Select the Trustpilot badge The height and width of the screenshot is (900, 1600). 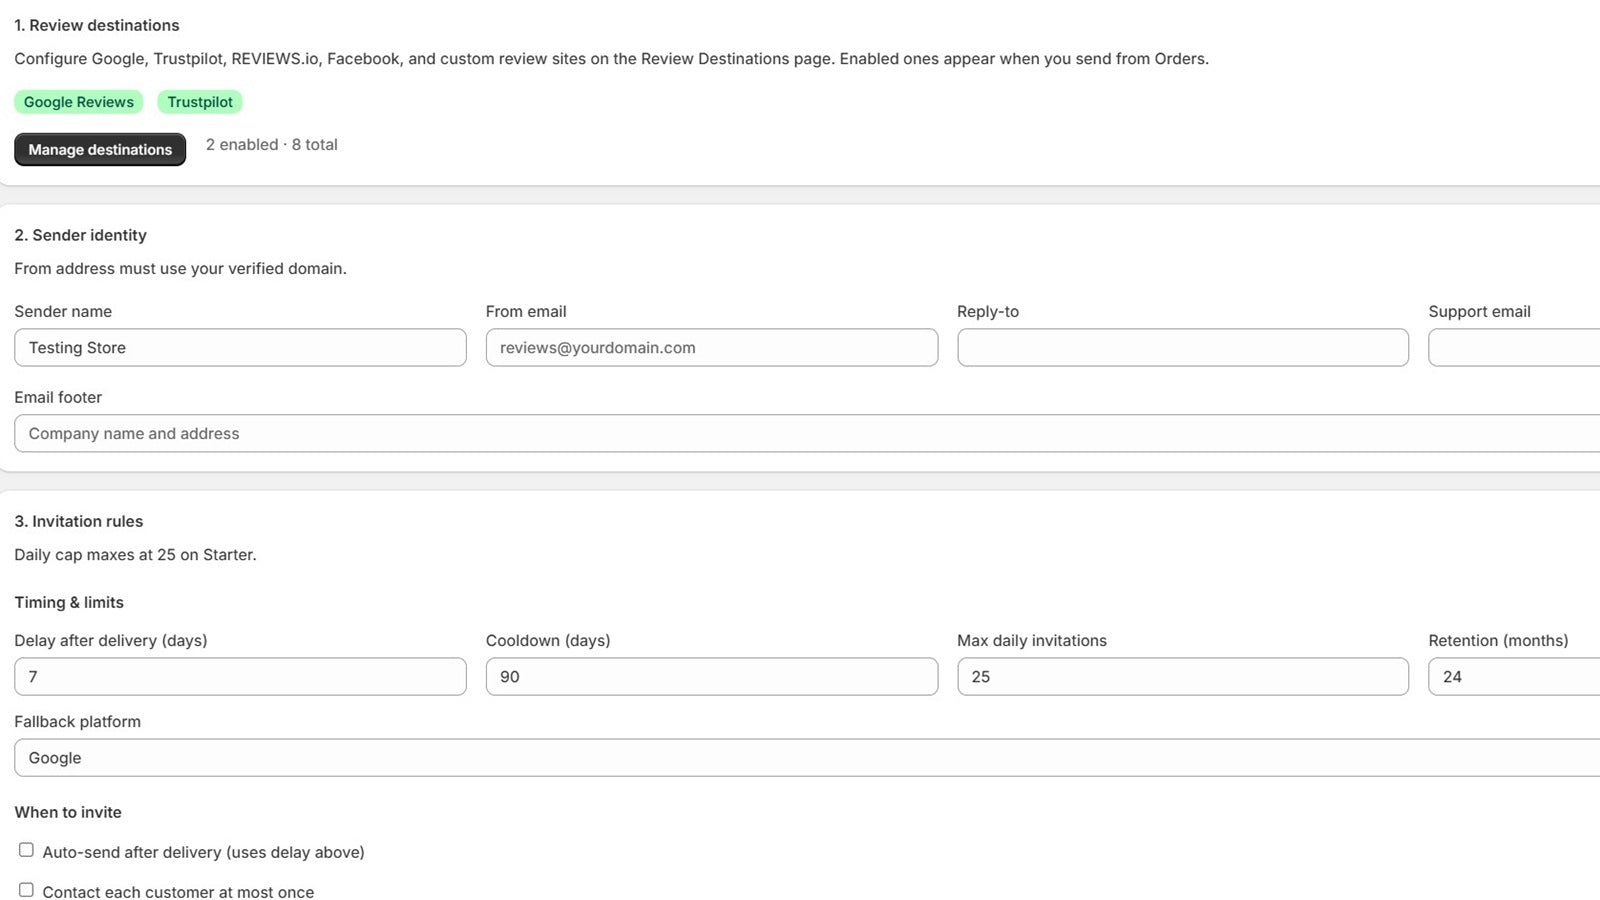point(200,102)
